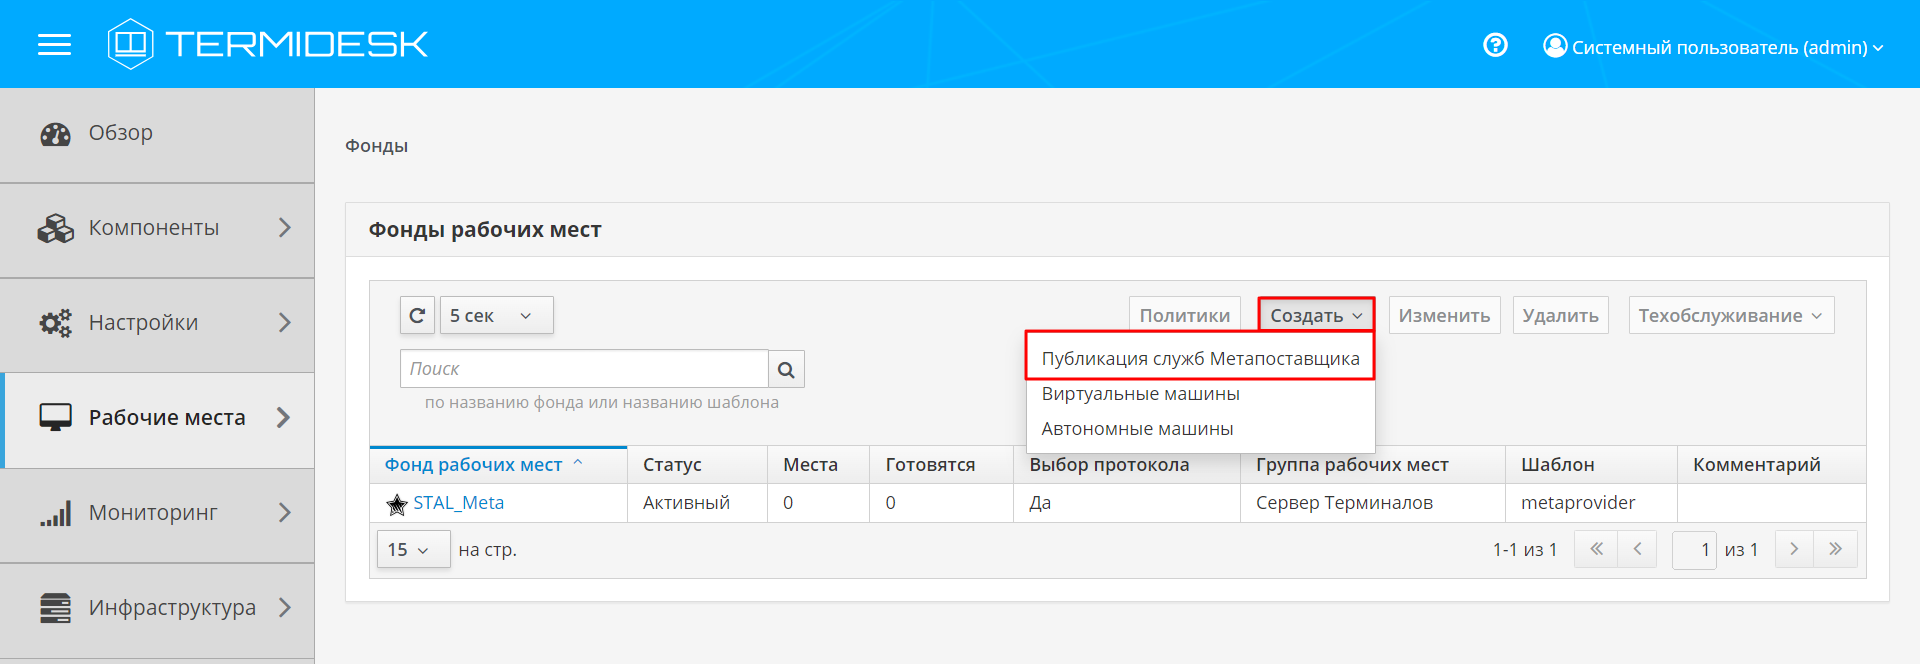Click the star icon beside STAL_Meta
1920x664 pixels.
click(397, 504)
